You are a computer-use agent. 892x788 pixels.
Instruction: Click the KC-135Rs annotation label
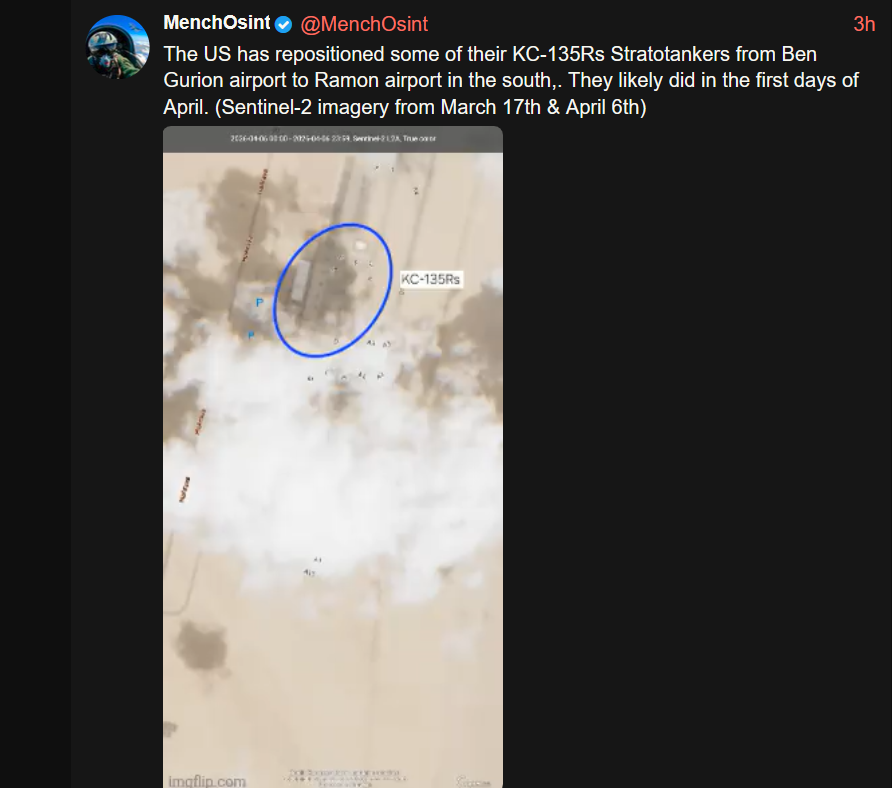(x=431, y=279)
